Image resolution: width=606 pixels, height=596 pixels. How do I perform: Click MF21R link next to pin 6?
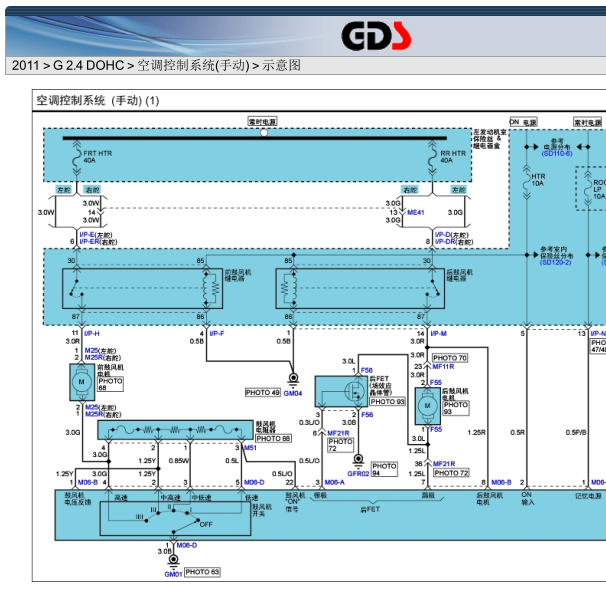coord(338,433)
